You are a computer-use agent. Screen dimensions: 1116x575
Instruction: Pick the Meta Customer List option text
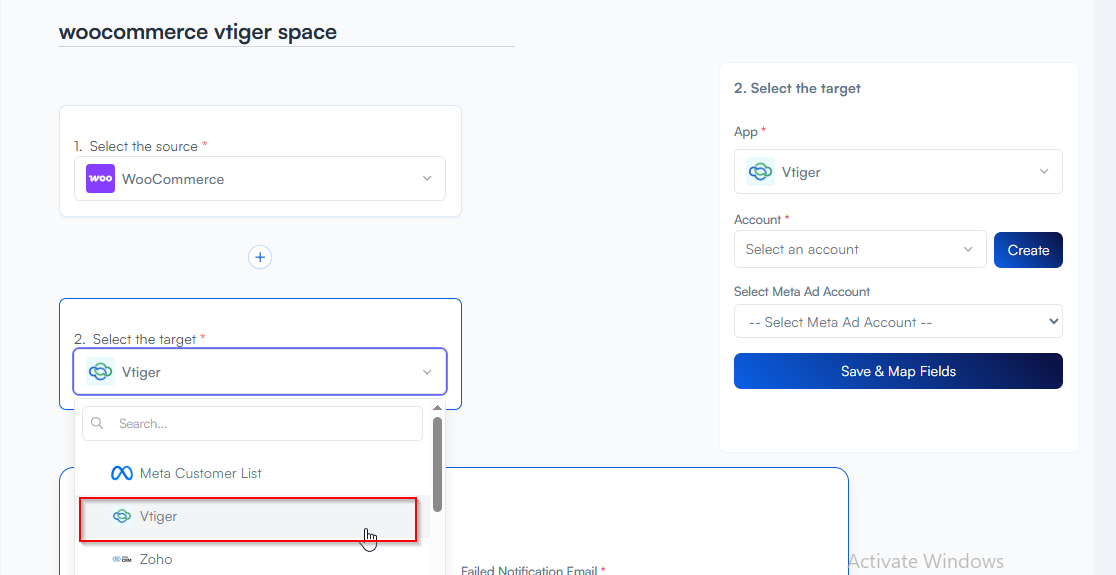pyautogui.click(x=201, y=473)
